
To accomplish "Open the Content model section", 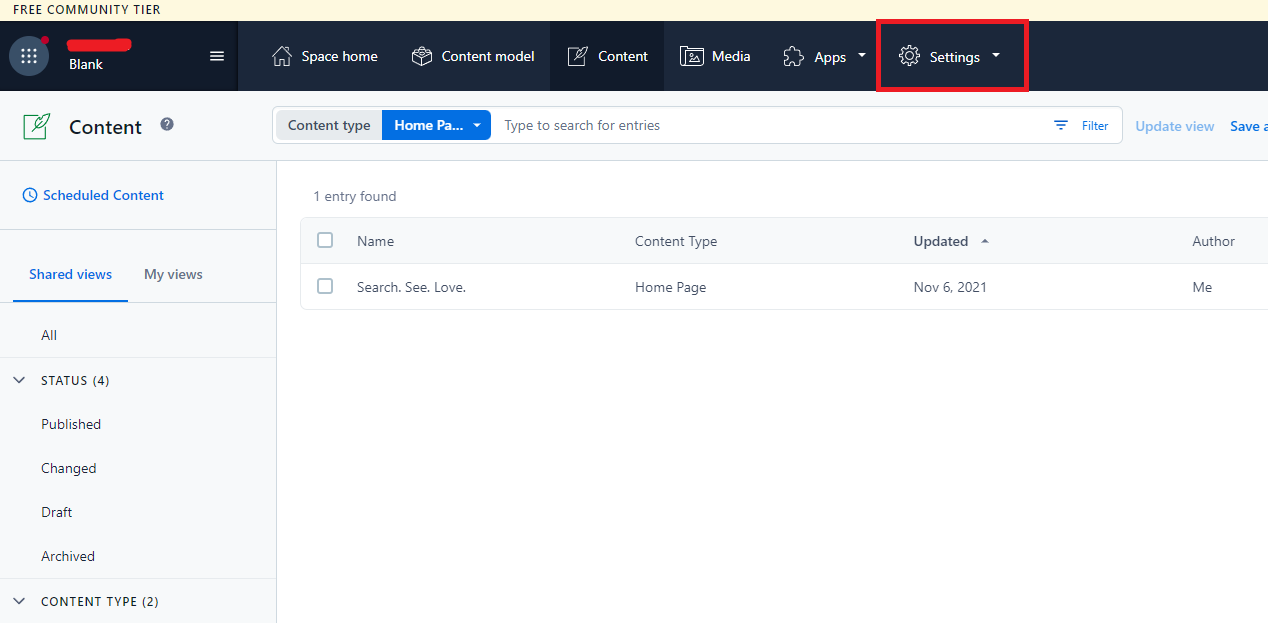I will point(472,56).
